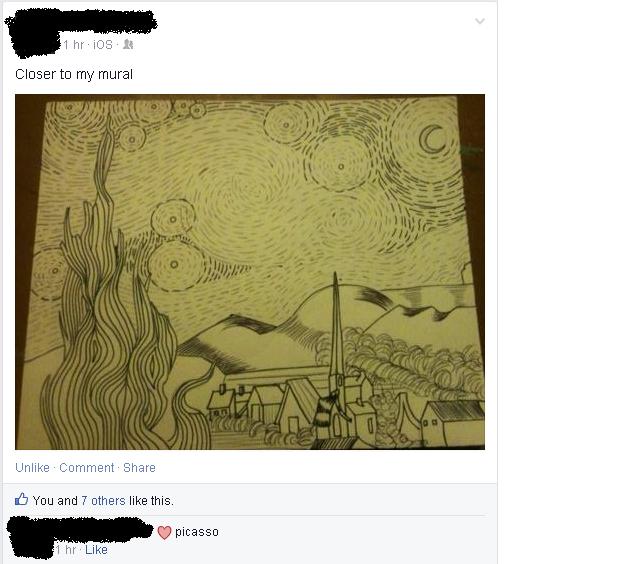640x564 pixels.
Task: Click the blacked-out commenter name
Action: [x=102, y=529]
